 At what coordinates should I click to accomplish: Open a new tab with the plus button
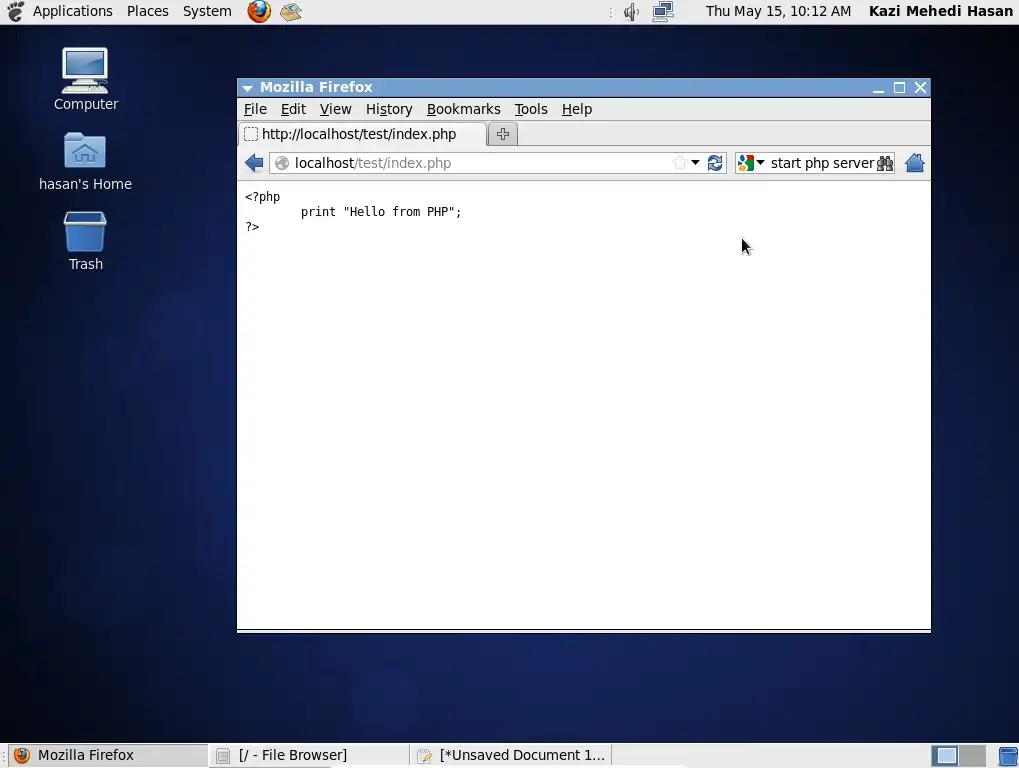[x=502, y=134]
